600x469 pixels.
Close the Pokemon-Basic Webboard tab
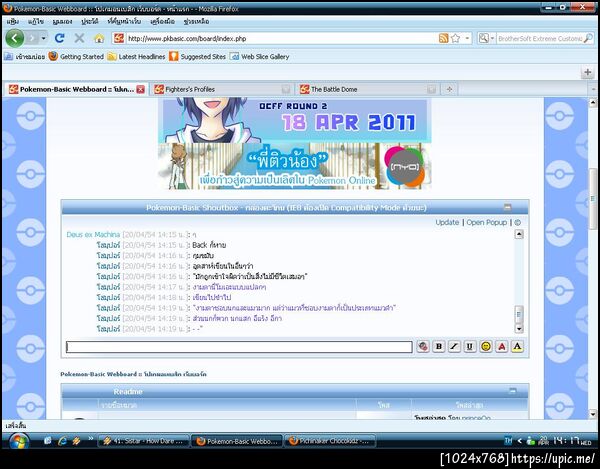coord(141,90)
